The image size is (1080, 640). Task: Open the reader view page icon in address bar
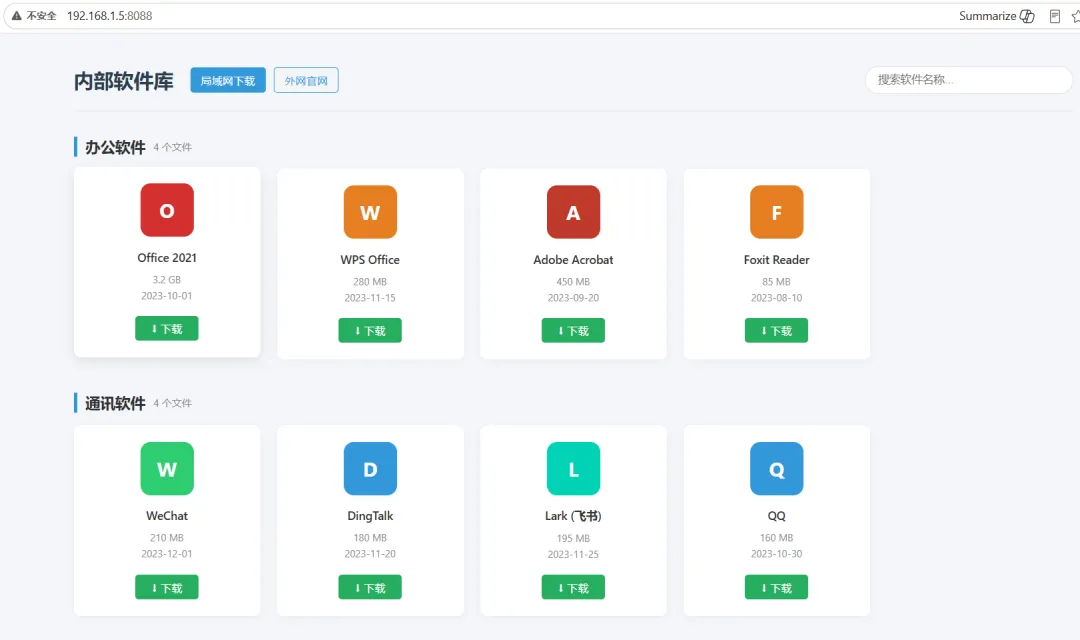click(1055, 16)
